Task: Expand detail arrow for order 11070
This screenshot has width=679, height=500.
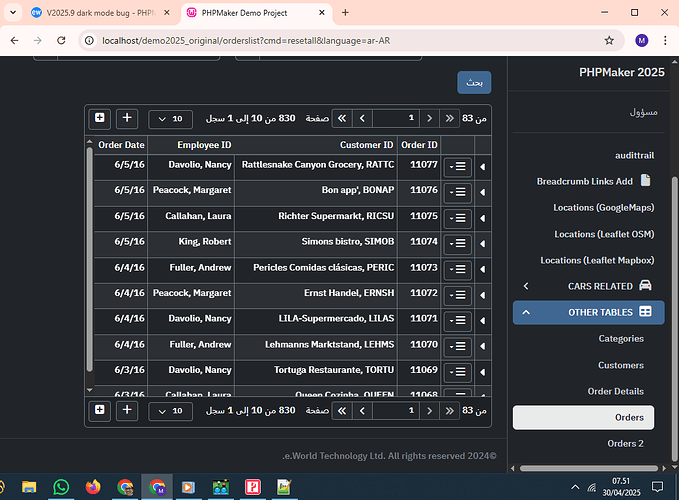Action: point(482,346)
